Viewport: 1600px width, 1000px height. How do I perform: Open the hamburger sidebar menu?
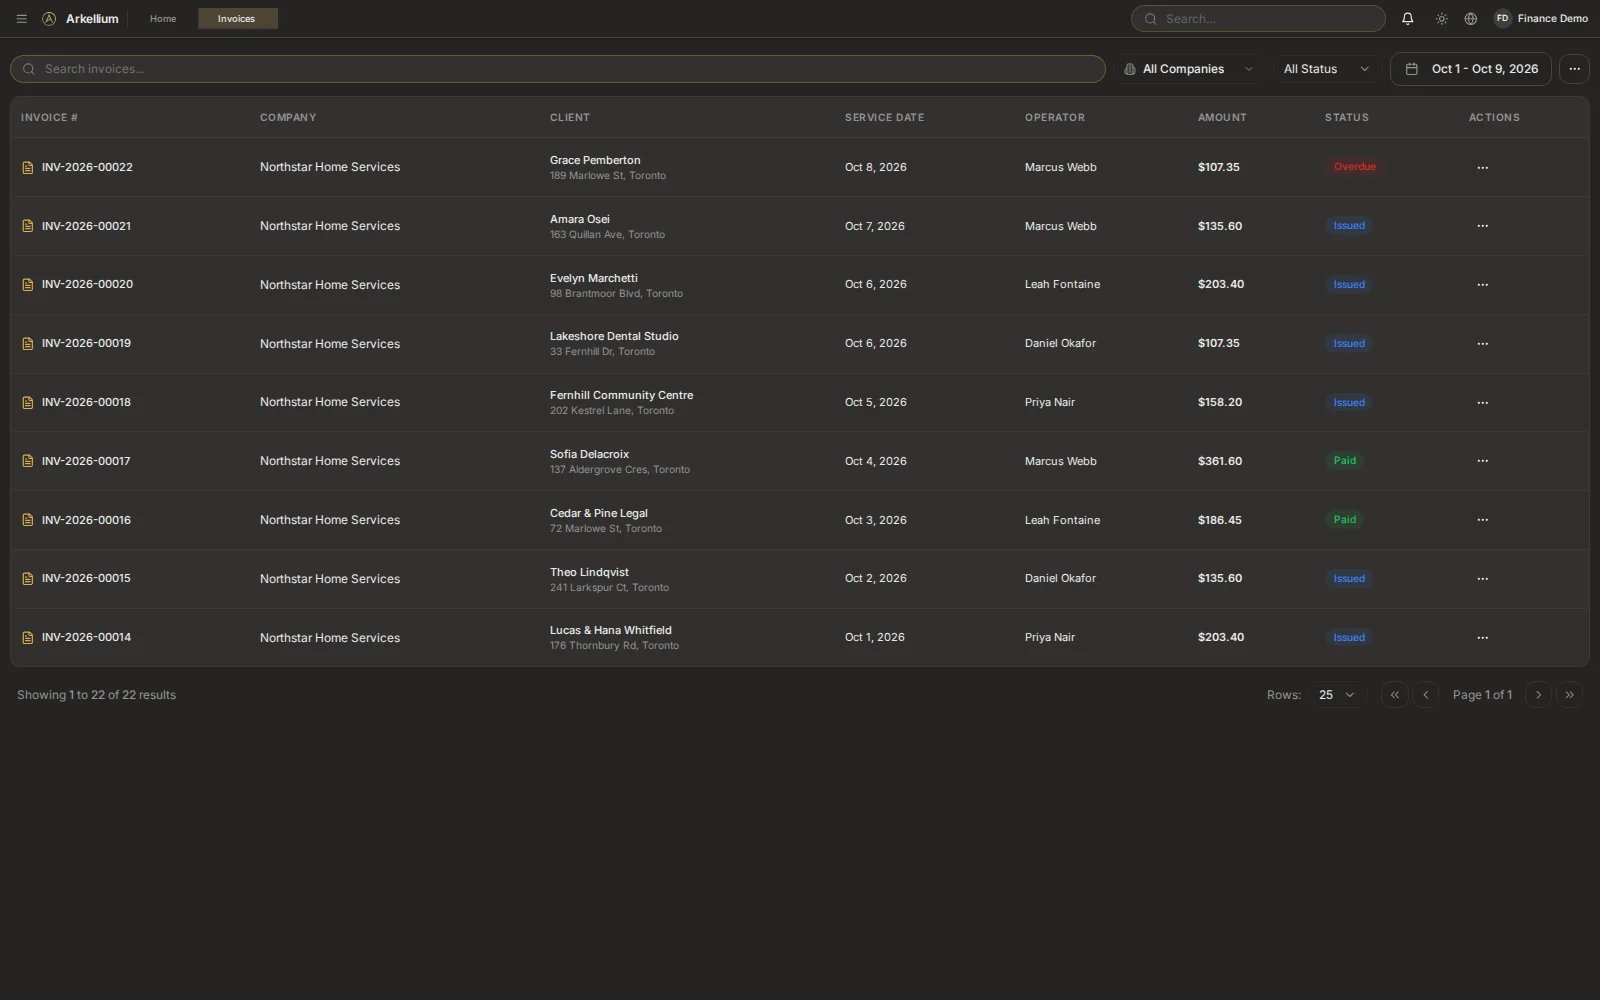[21, 19]
